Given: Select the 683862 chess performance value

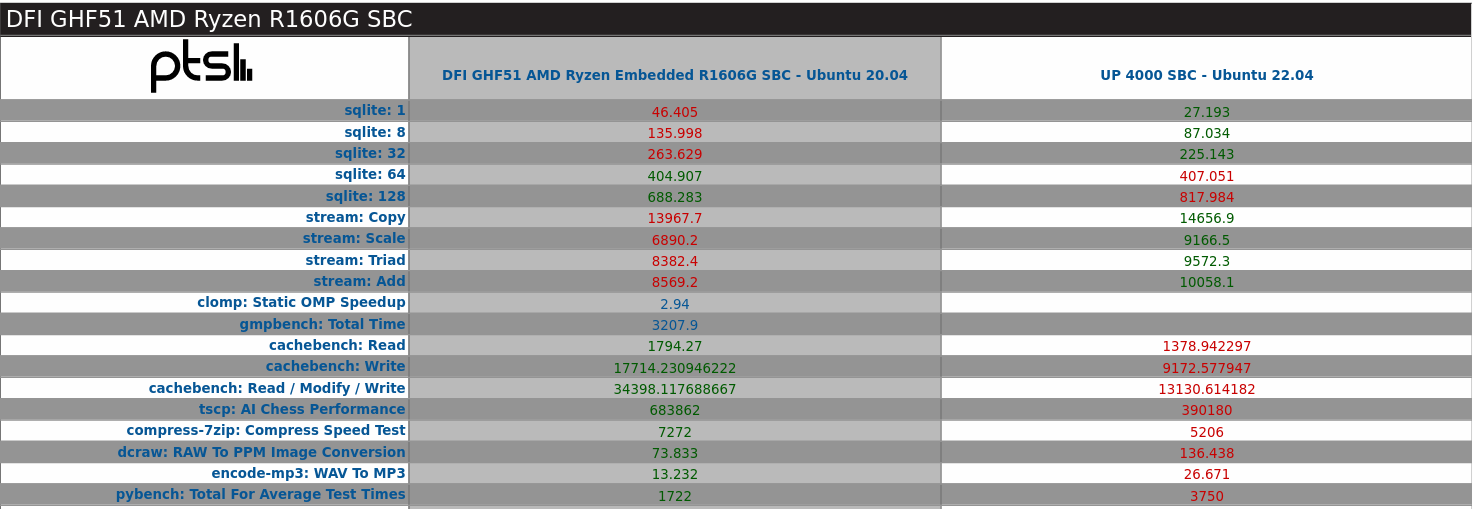Looking at the screenshot, I should (675, 411).
